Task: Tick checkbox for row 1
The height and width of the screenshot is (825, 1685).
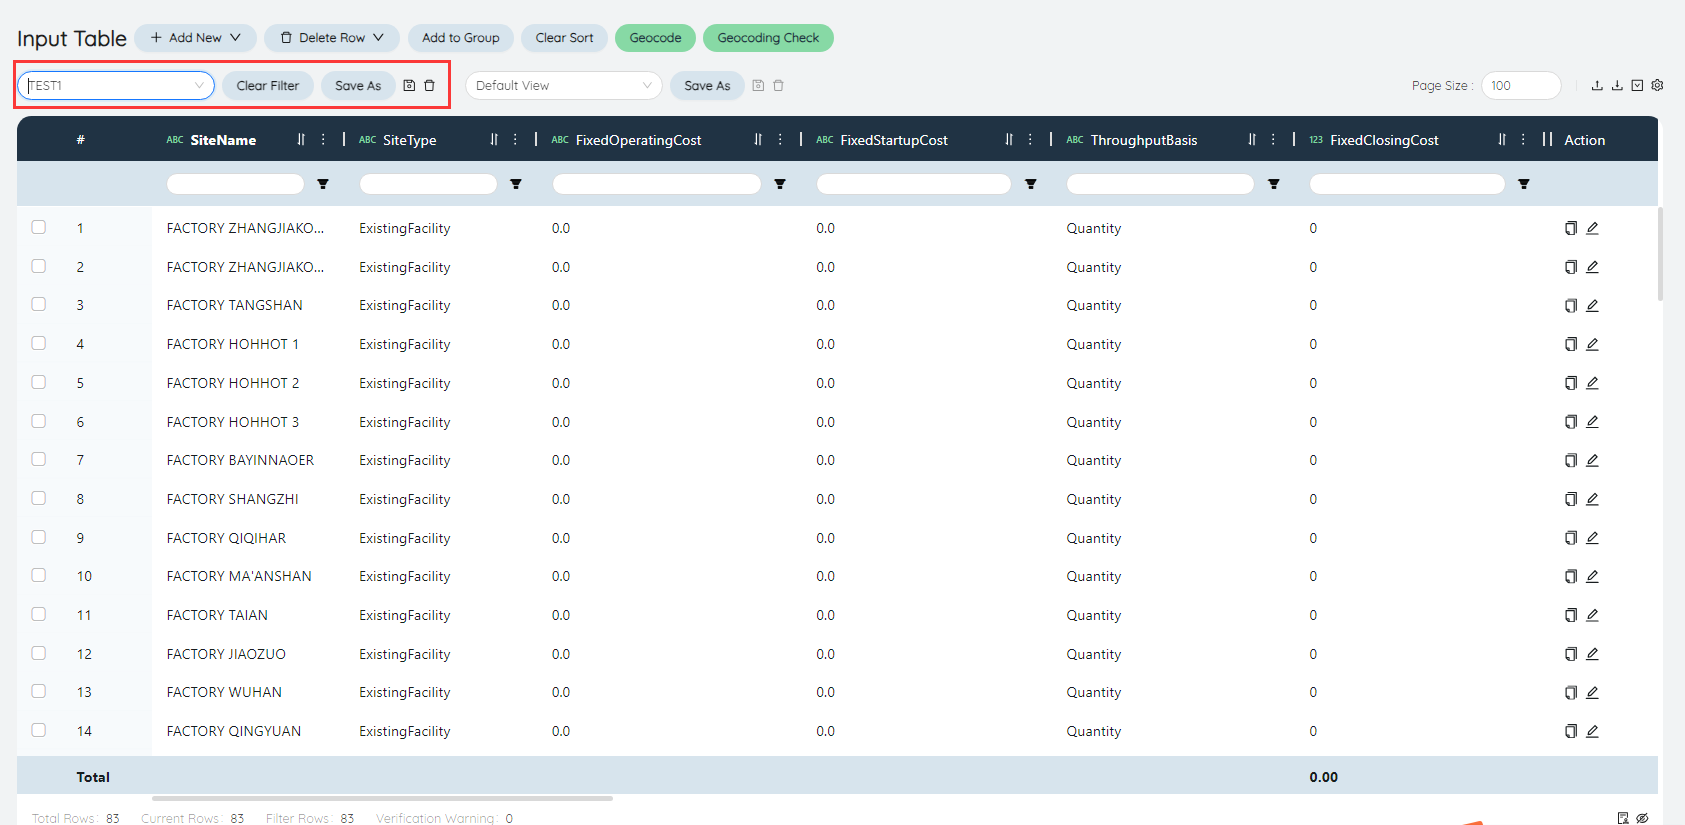Action: [x=39, y=227]
